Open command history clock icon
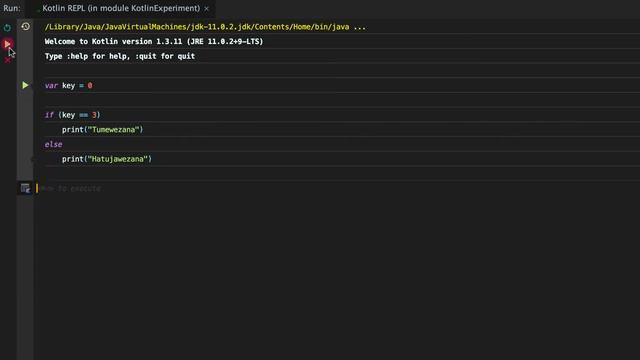 (25, 27)
